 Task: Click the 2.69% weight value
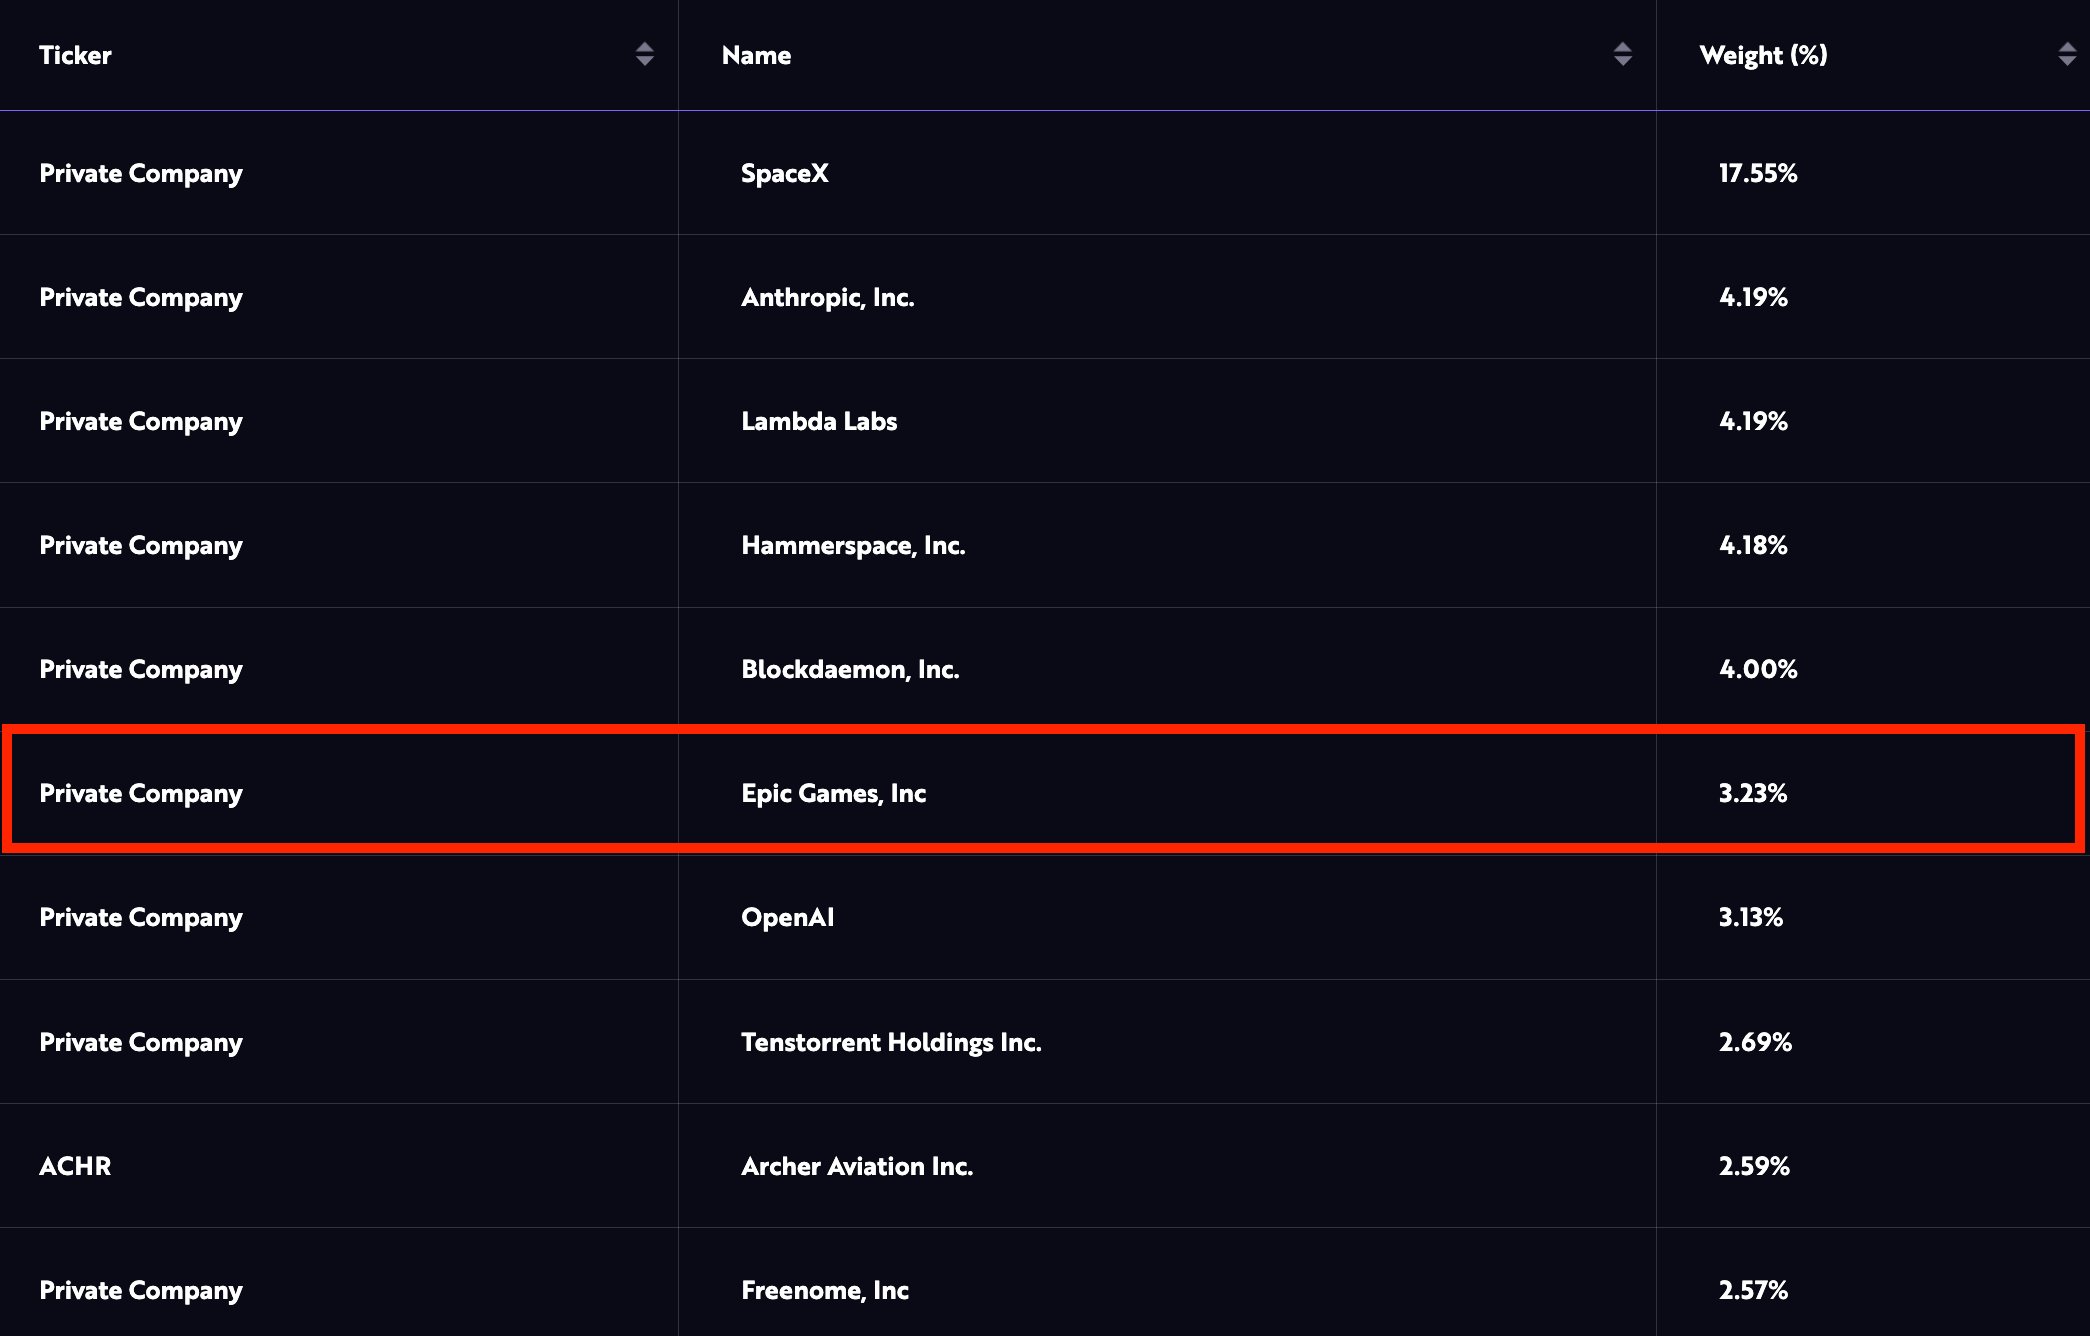tap(1755, 1042)
